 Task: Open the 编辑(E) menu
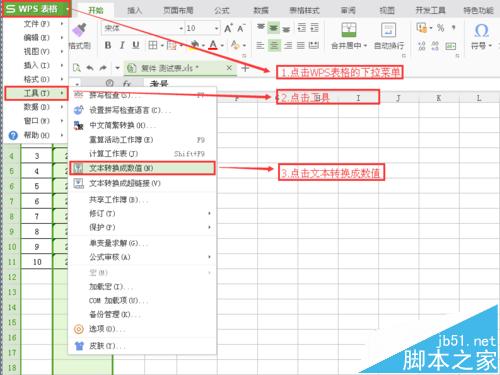tap(36, 38)
